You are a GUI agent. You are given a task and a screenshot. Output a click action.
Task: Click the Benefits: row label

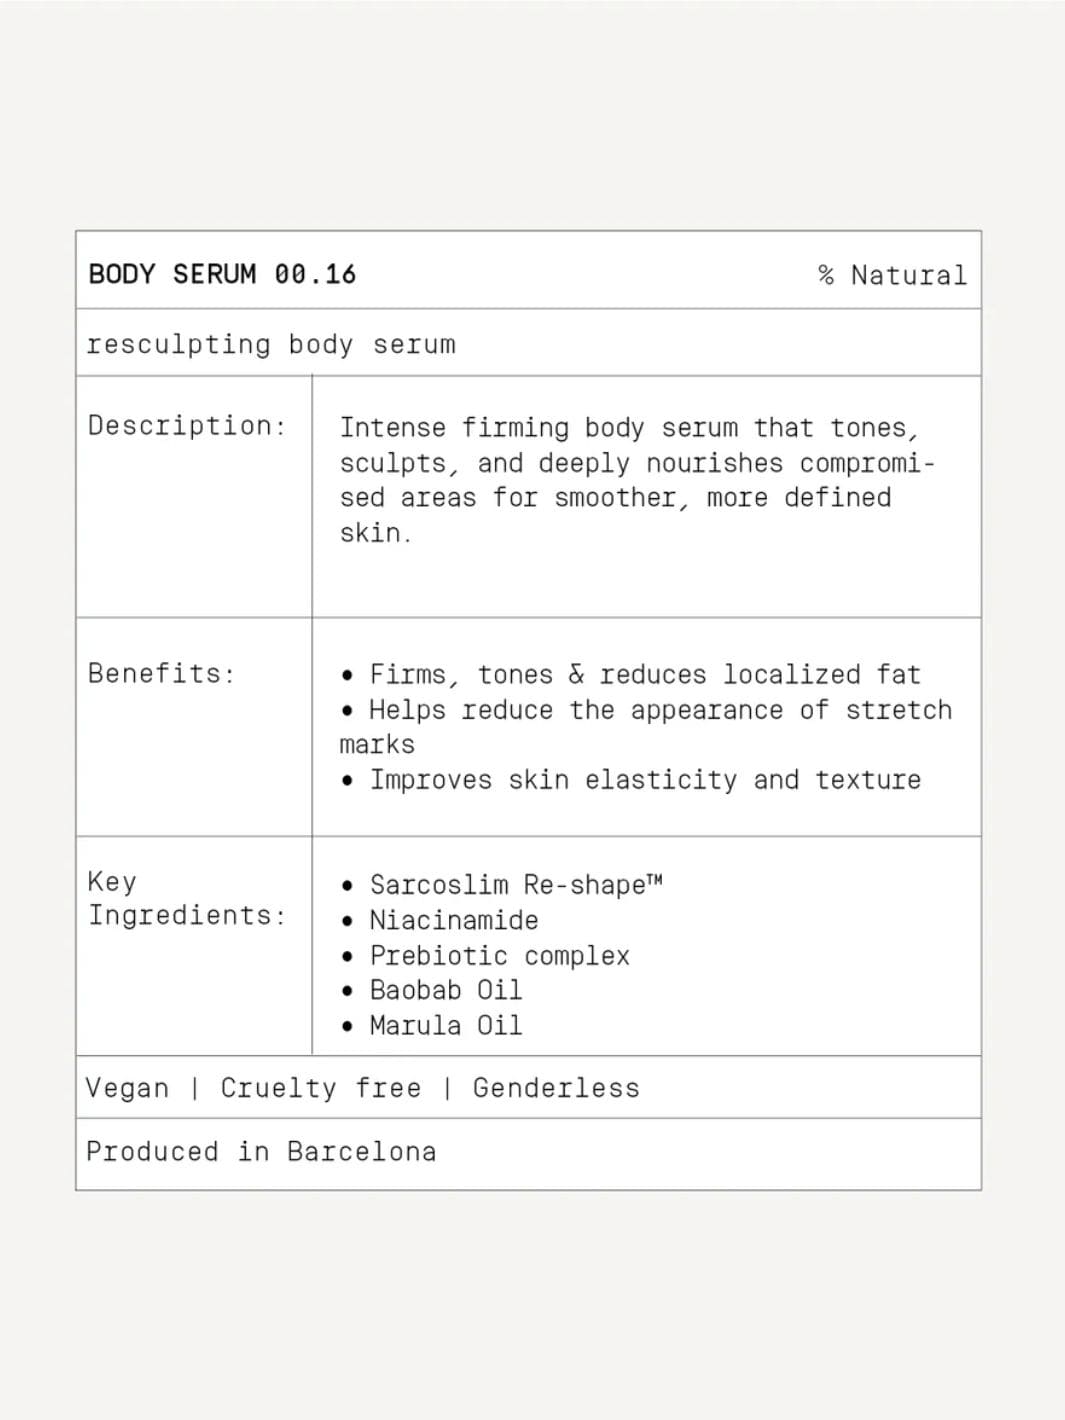[161, 673]
